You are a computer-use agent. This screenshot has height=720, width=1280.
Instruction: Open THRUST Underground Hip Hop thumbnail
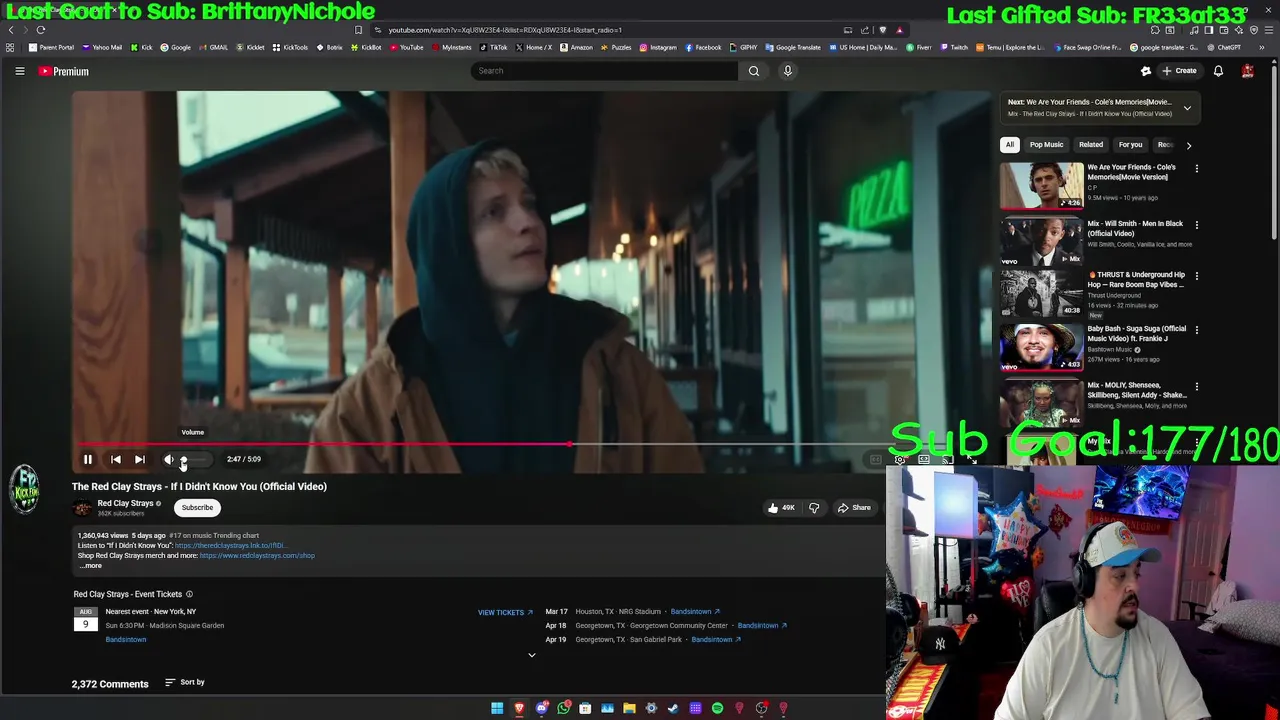point(1041,293)
